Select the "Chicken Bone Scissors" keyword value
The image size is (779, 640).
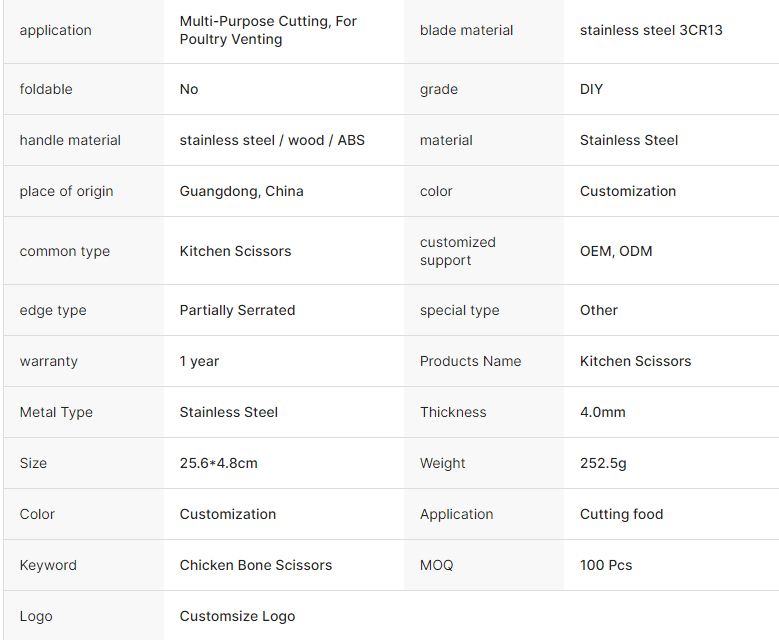point(255,565)
